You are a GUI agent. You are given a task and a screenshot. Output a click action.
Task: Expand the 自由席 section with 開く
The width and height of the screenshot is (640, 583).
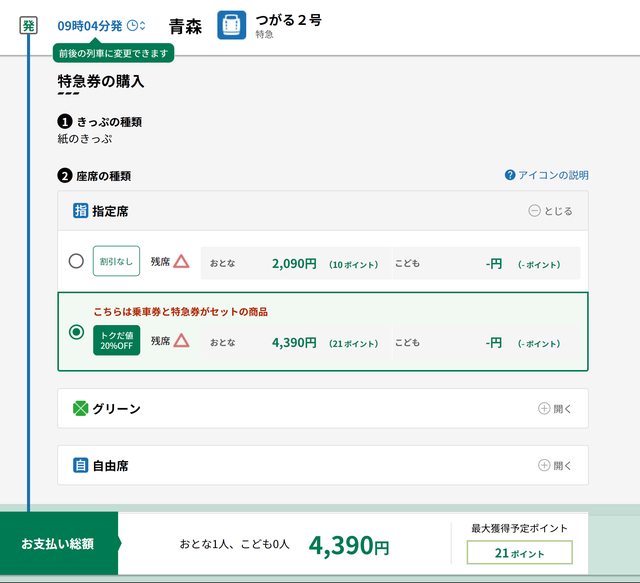point(555,465)
